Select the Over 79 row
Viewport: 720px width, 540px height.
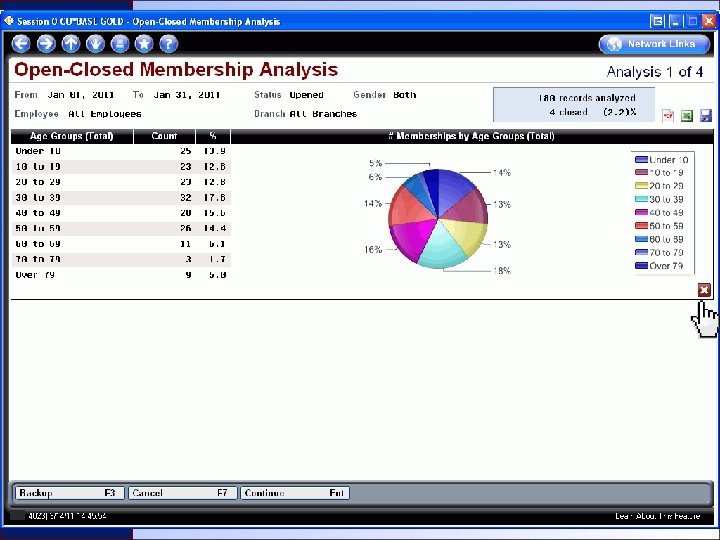click(121, 275)
